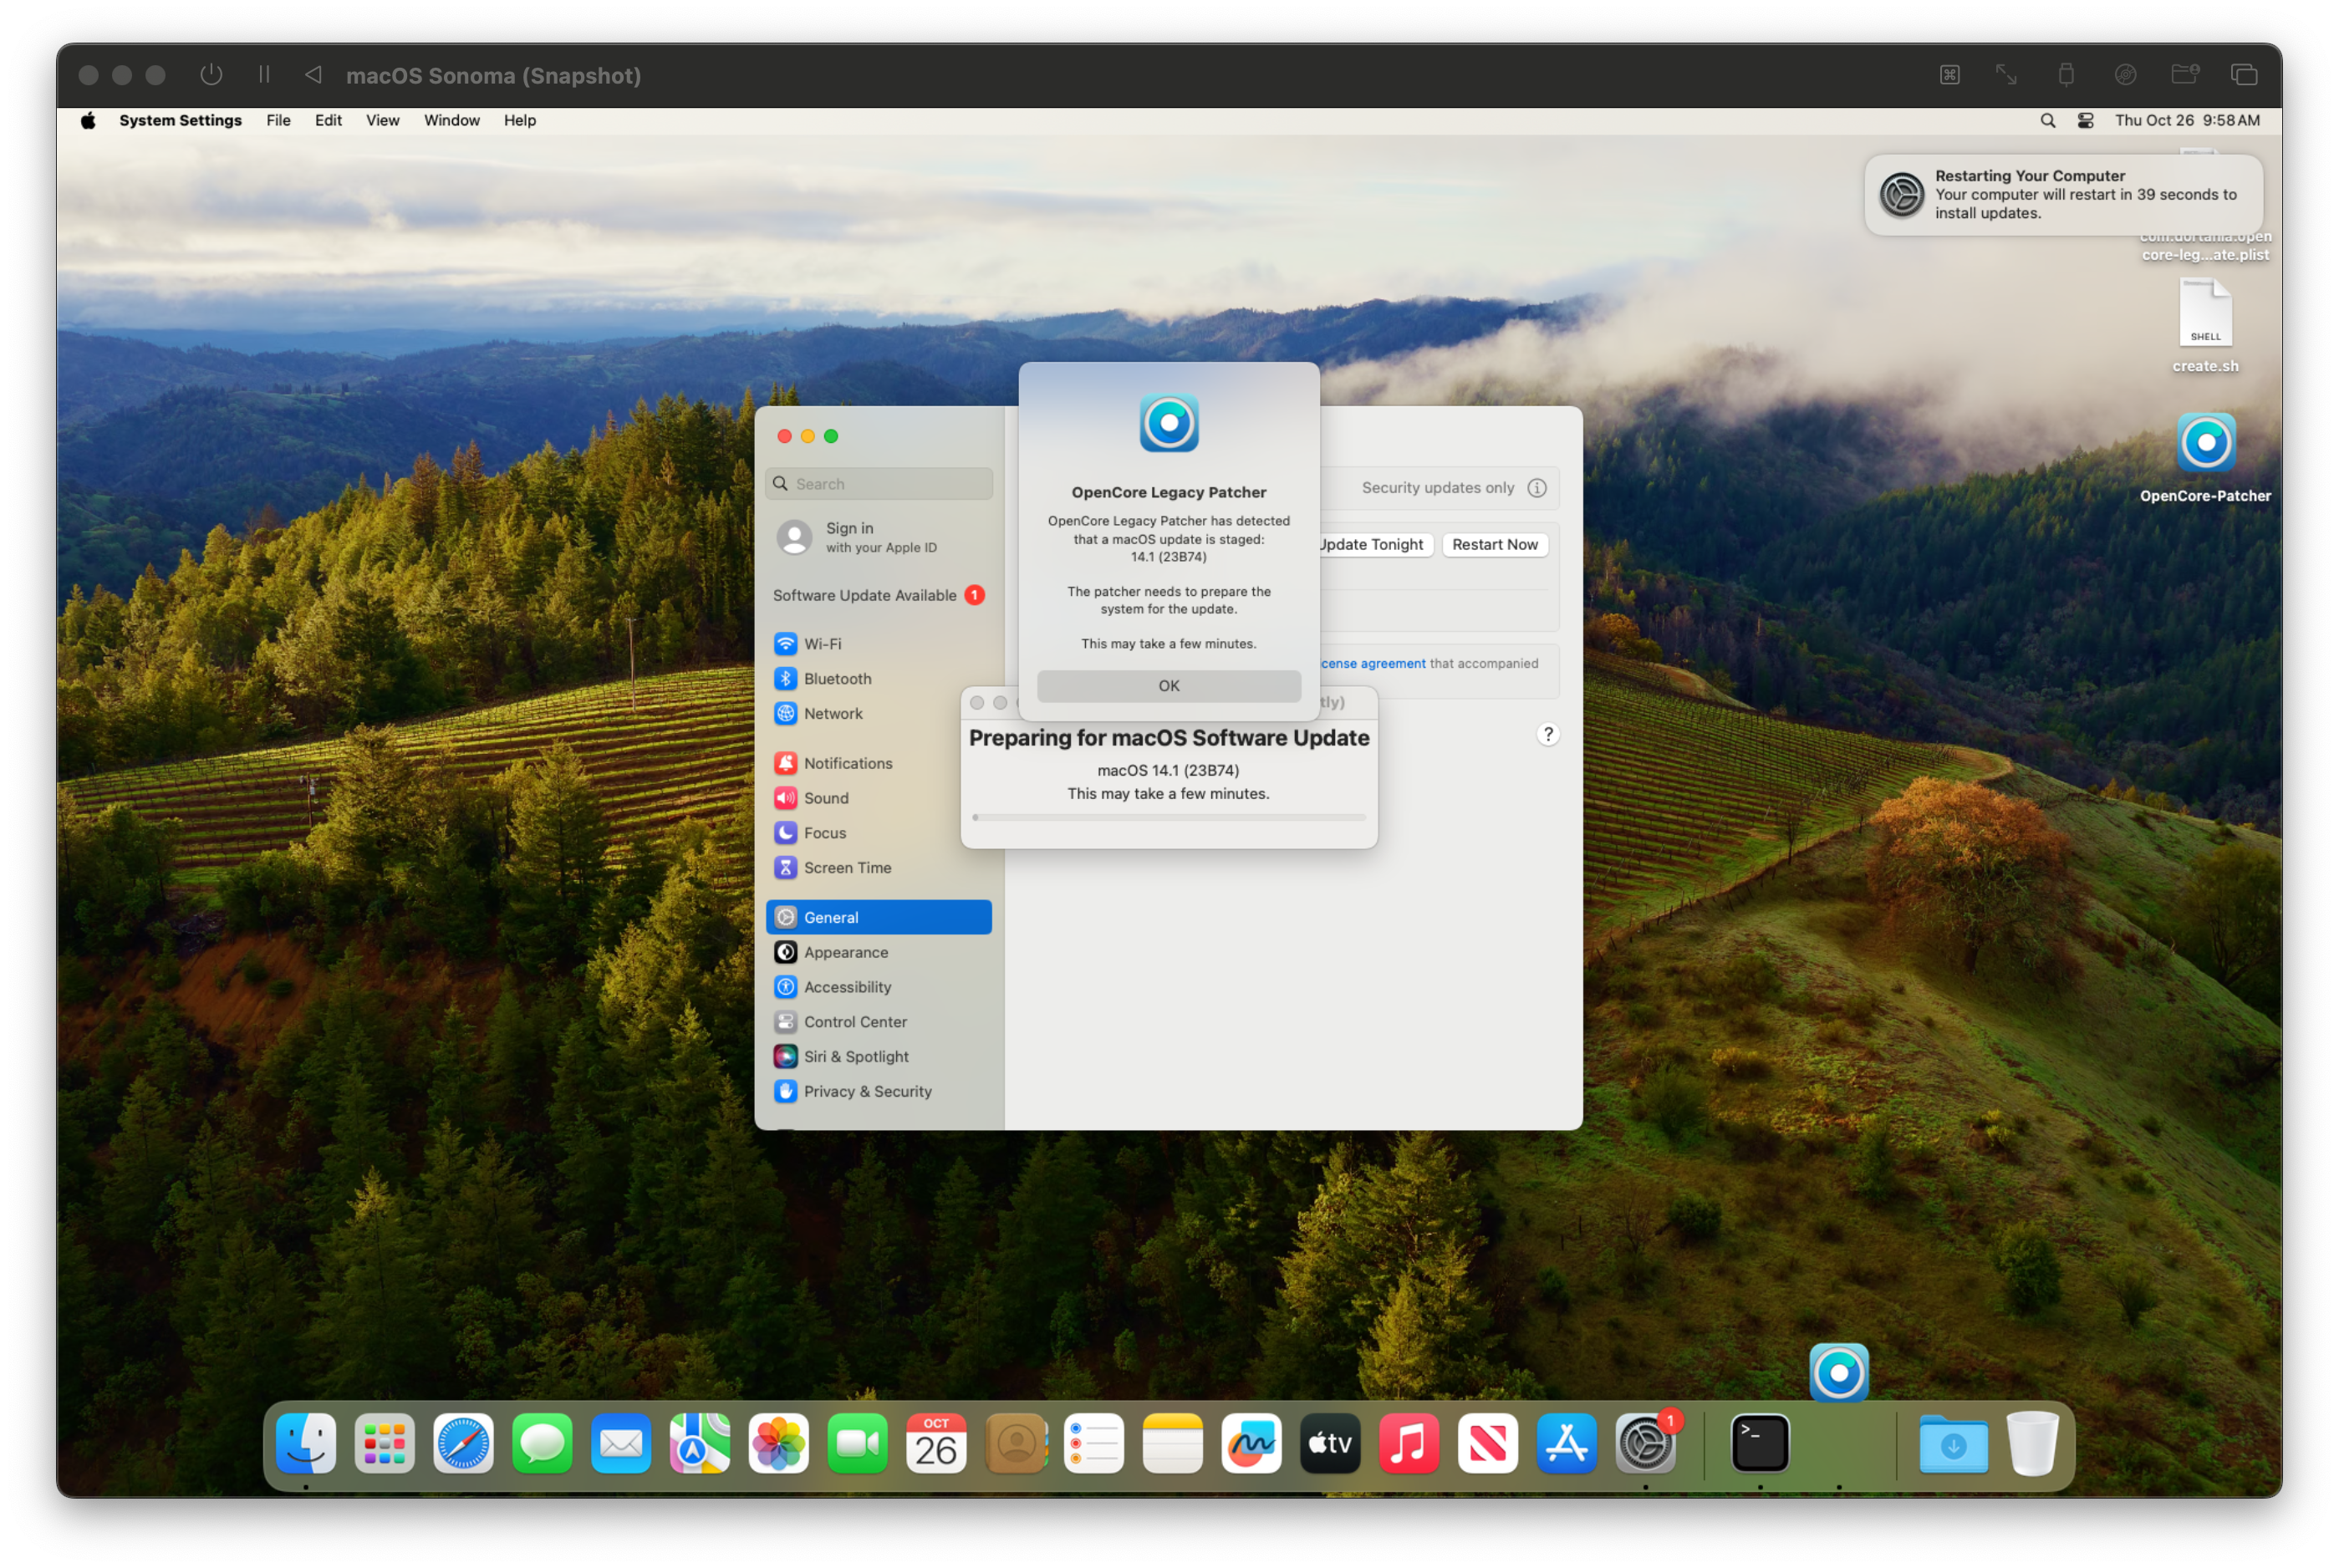Select Wi-Fi in settings sidebar

[879, 644]
